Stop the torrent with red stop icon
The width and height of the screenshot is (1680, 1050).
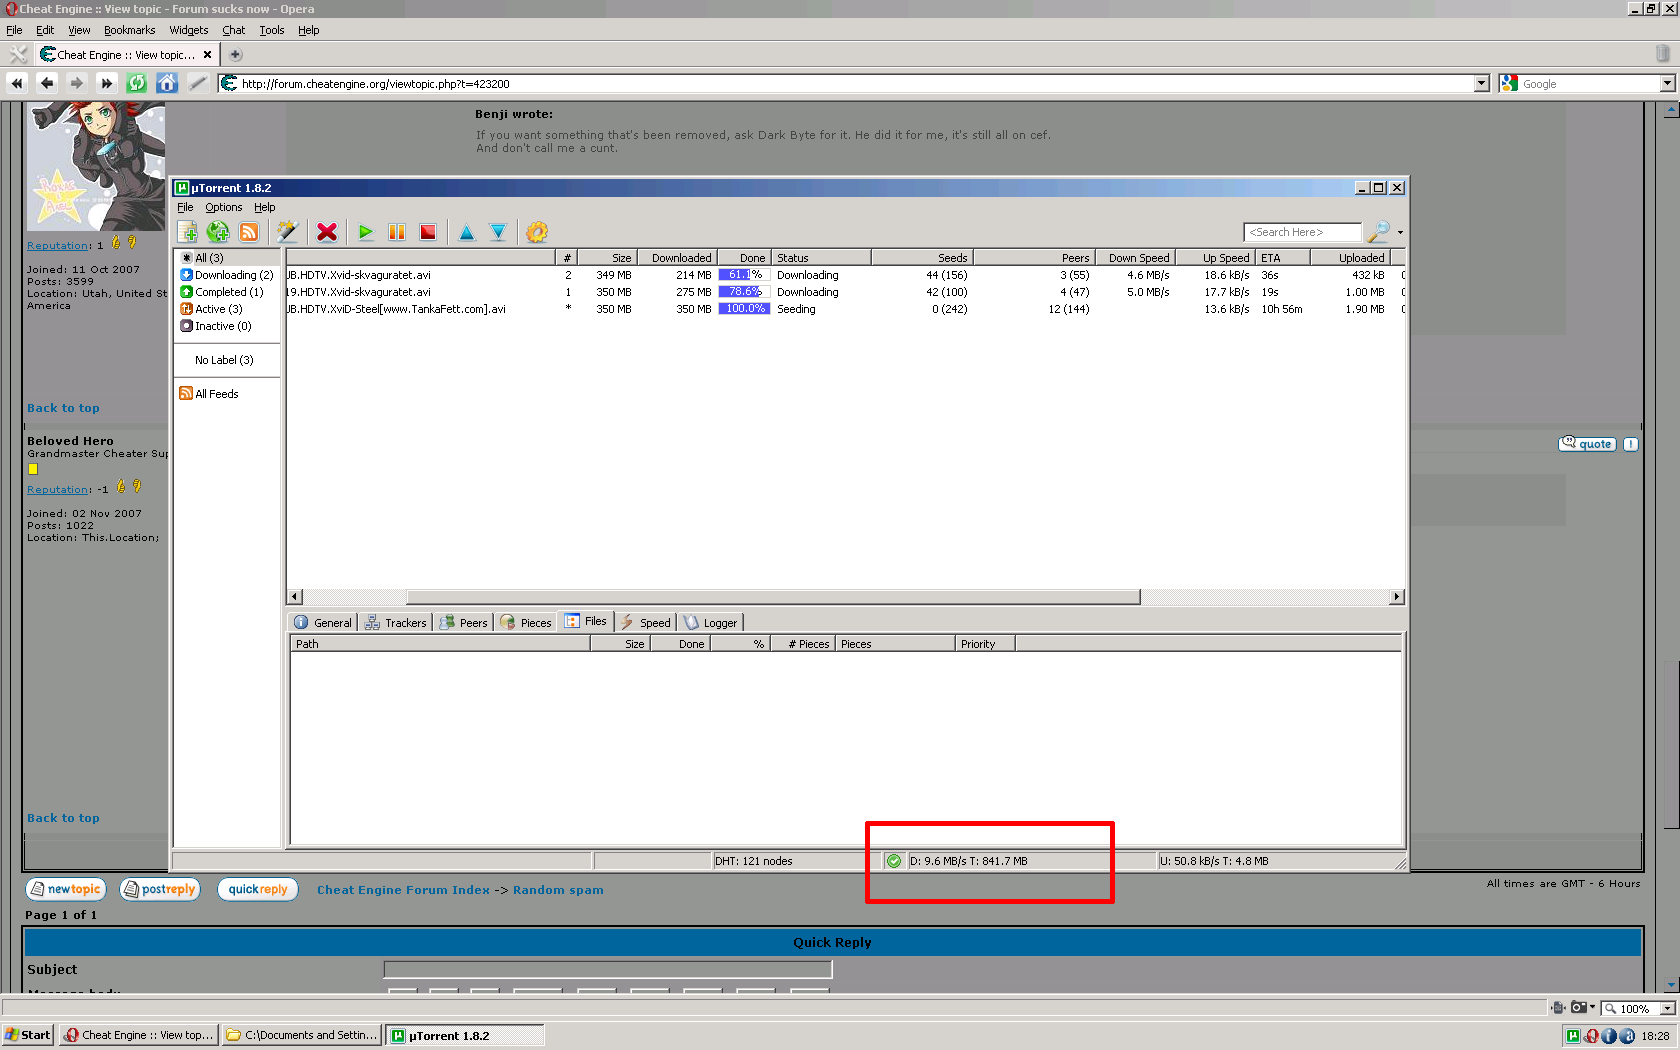[428, 232]
